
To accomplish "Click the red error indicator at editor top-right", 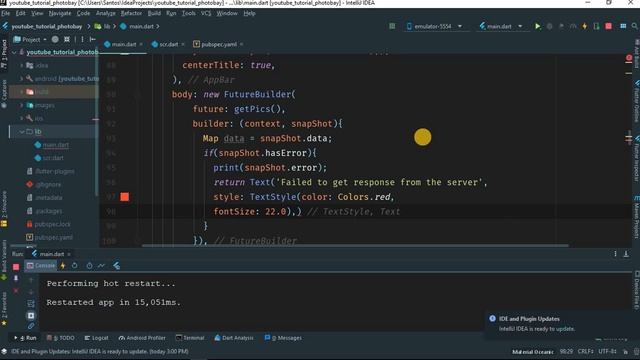I will point(629,58).
